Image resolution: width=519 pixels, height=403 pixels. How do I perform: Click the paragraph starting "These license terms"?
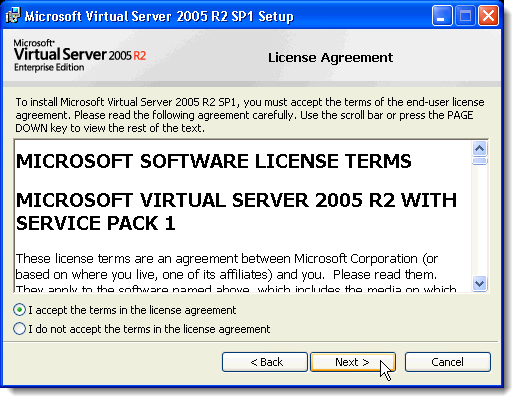236,272
